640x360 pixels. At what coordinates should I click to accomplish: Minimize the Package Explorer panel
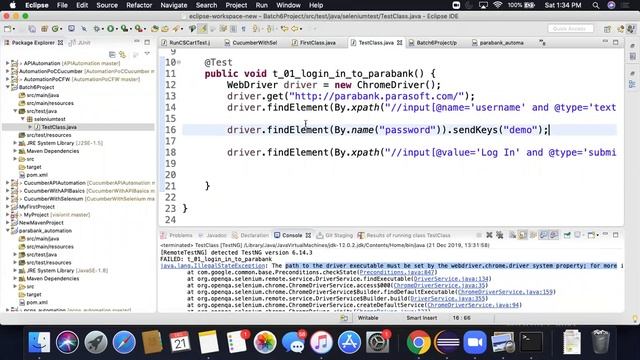pos(137,42)
